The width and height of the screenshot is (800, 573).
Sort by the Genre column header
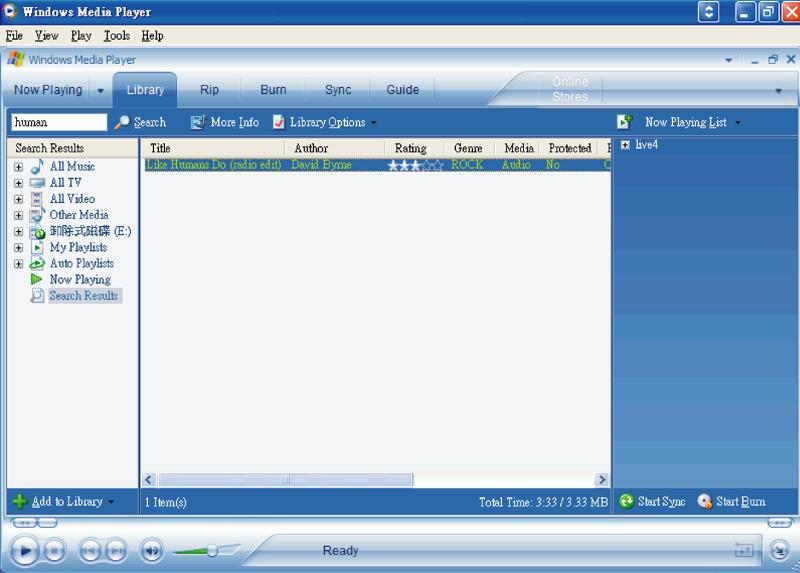(469, 148)
